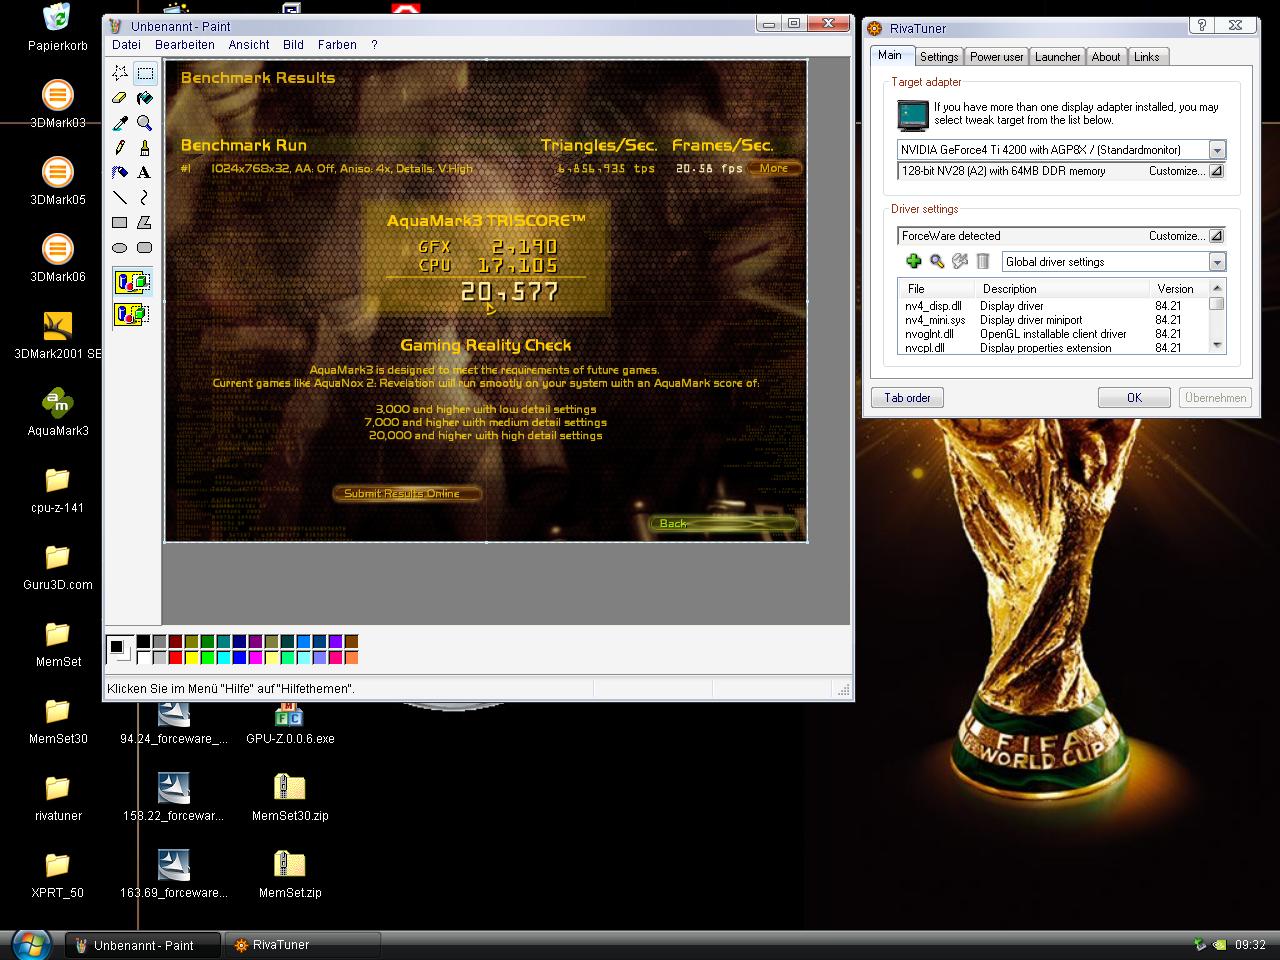Switch to the Power user tab
Viewport: 1280px width, 960px height.
coord(997,57)
